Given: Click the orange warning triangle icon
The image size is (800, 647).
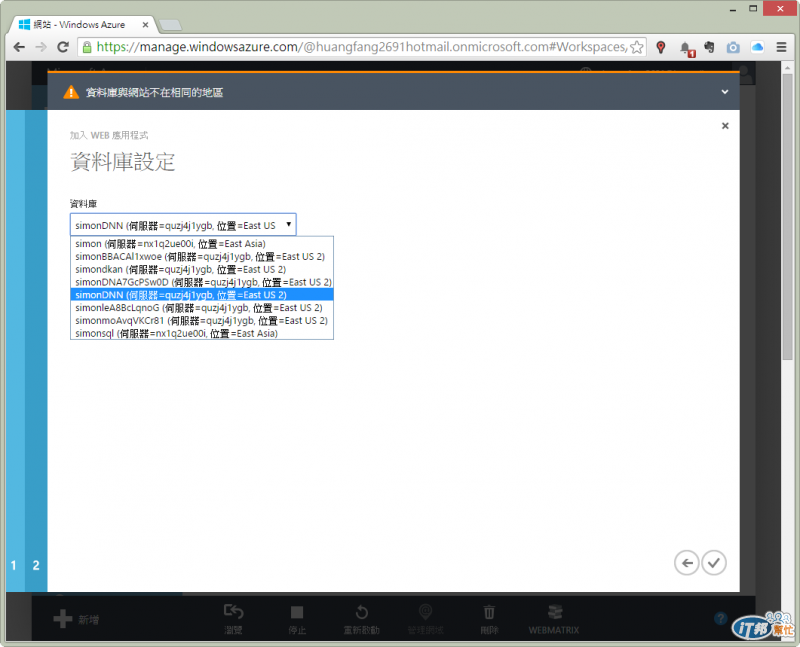Looking at the screenshot, I should [71, 92].
